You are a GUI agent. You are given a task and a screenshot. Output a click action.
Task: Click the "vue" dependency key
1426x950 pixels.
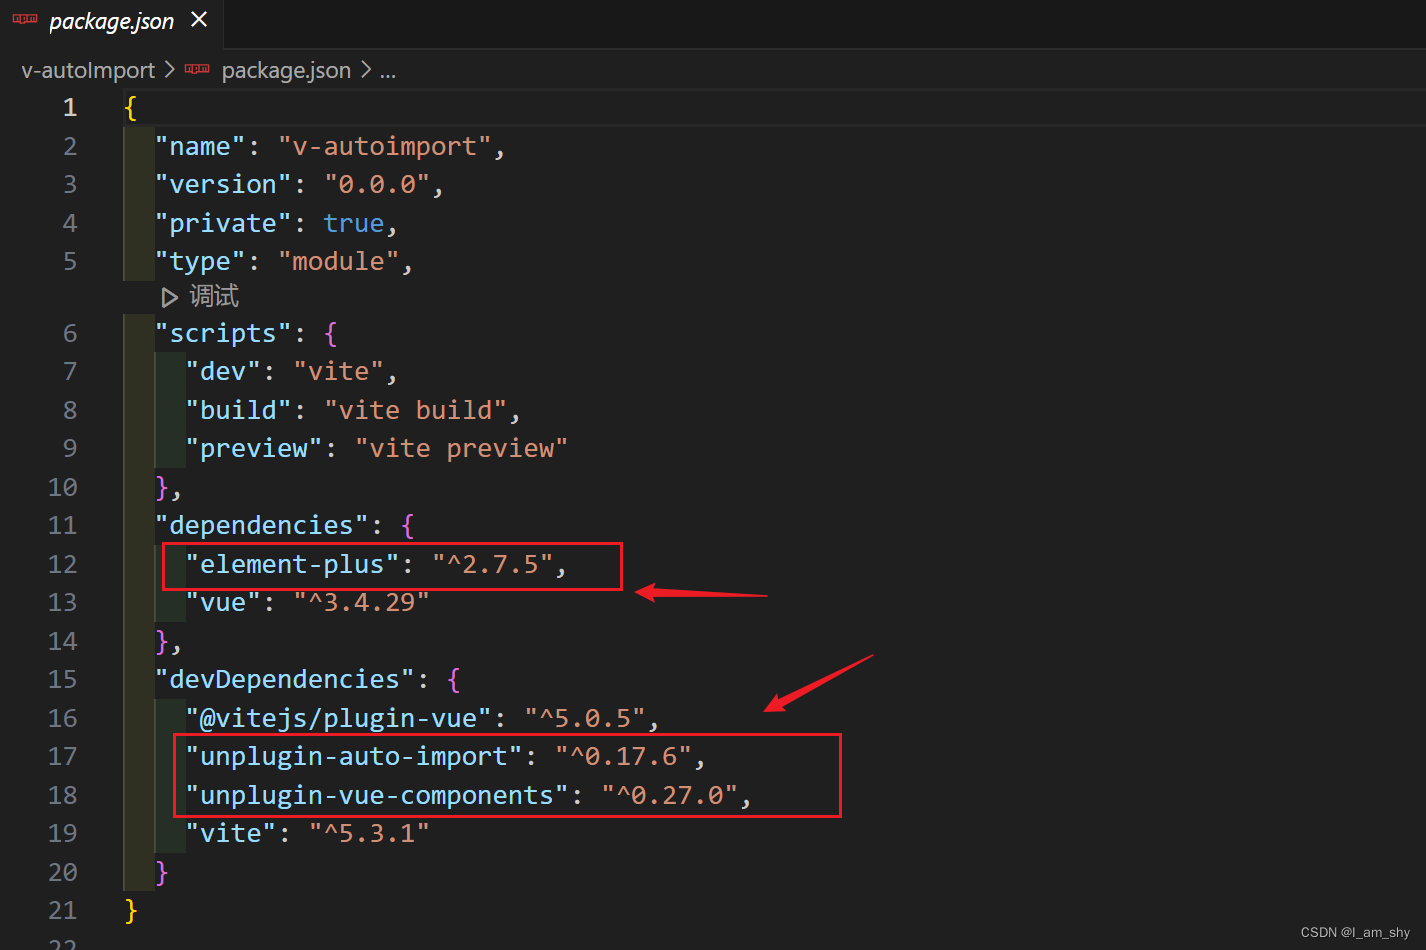(x=223, y=602)
